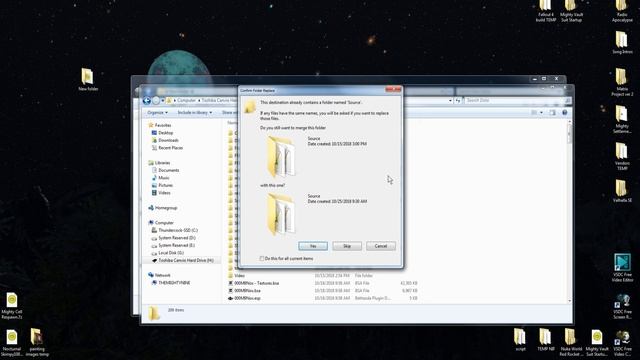Click Computer in the address breadcrumb
Viewport: 640px width, 360px height.
[x=186, y=100]
